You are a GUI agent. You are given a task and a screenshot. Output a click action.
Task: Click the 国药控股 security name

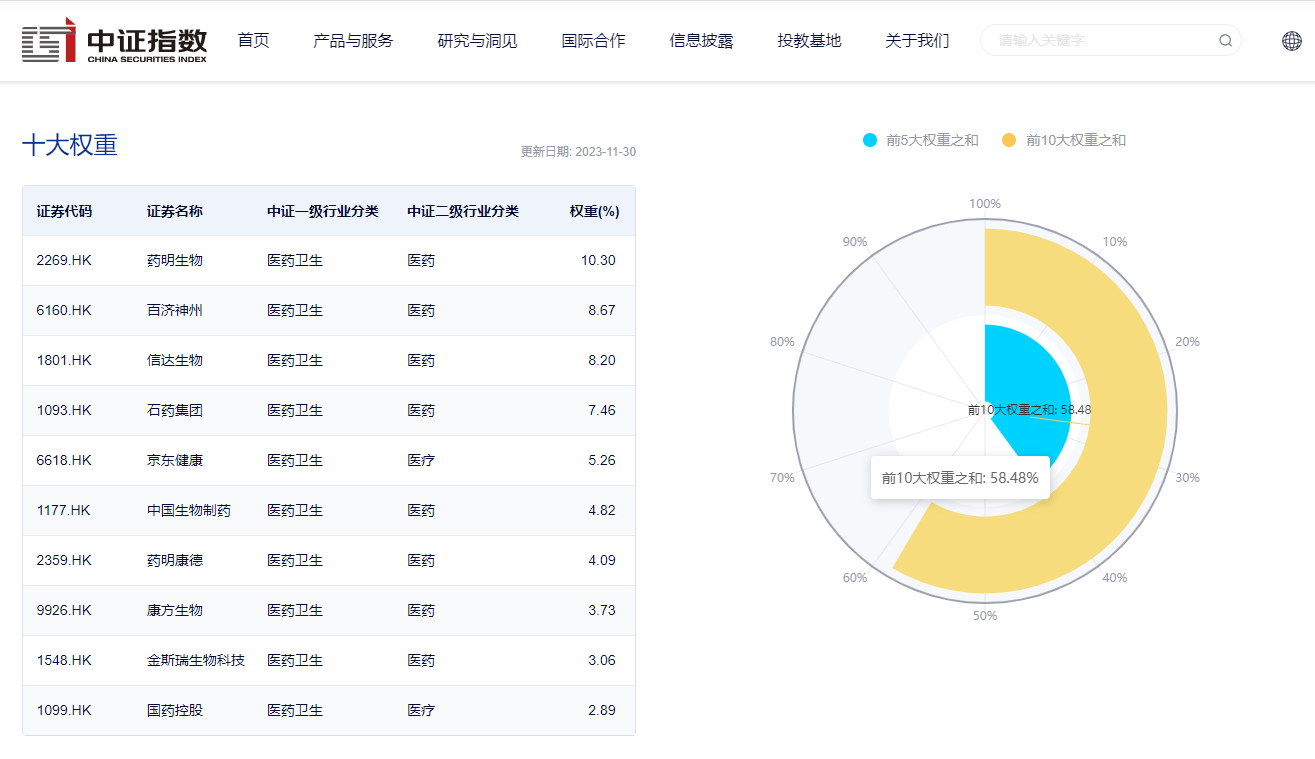point(175,710)
